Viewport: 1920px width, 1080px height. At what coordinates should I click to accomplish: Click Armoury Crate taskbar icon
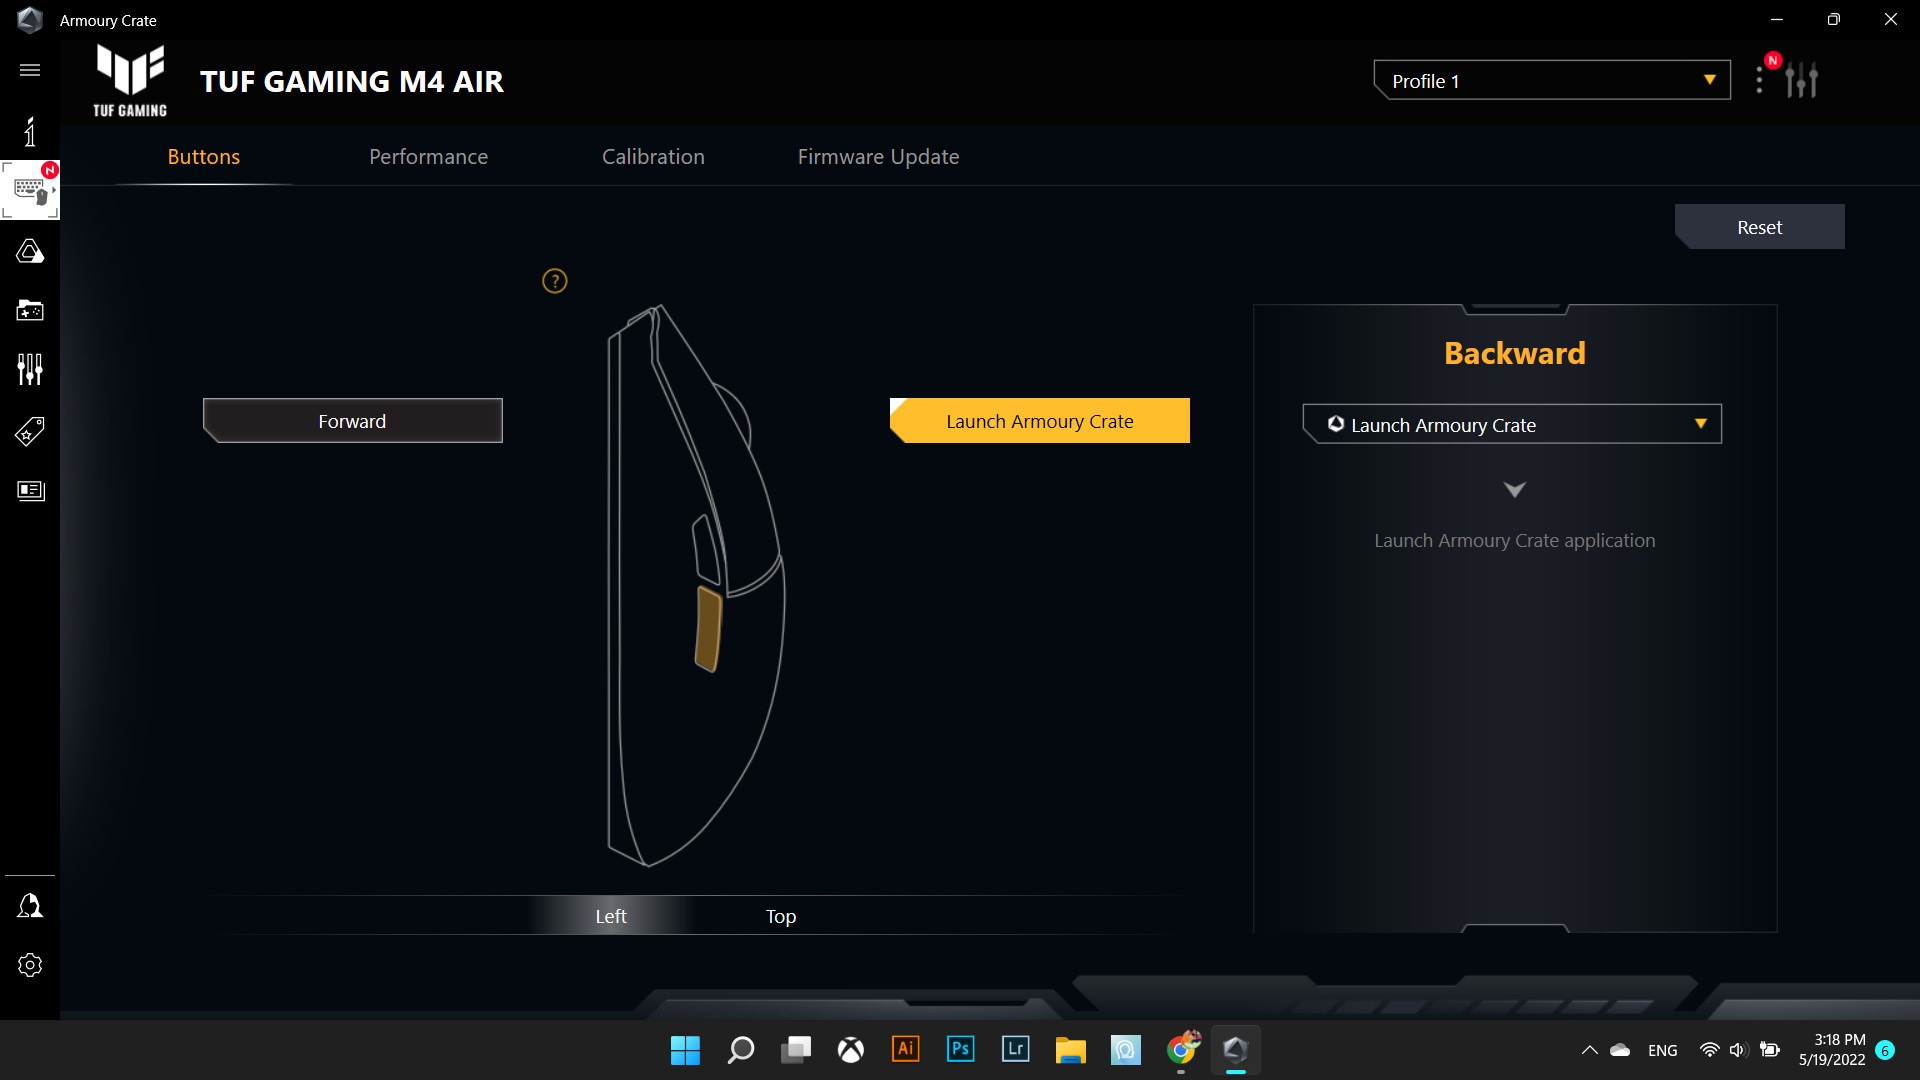click(1236, 1049)
